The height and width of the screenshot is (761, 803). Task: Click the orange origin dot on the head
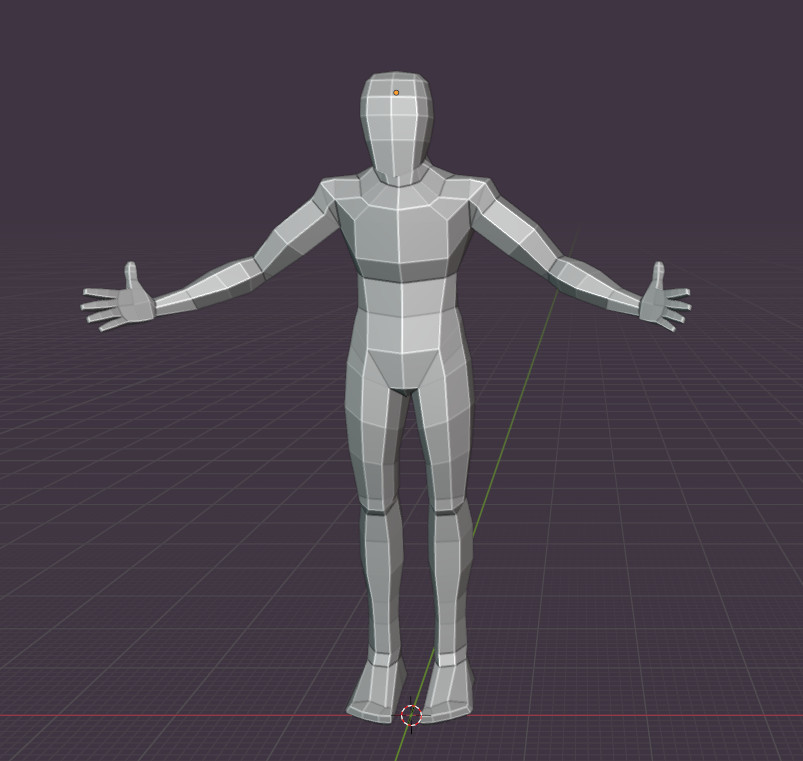click(396, 93)
